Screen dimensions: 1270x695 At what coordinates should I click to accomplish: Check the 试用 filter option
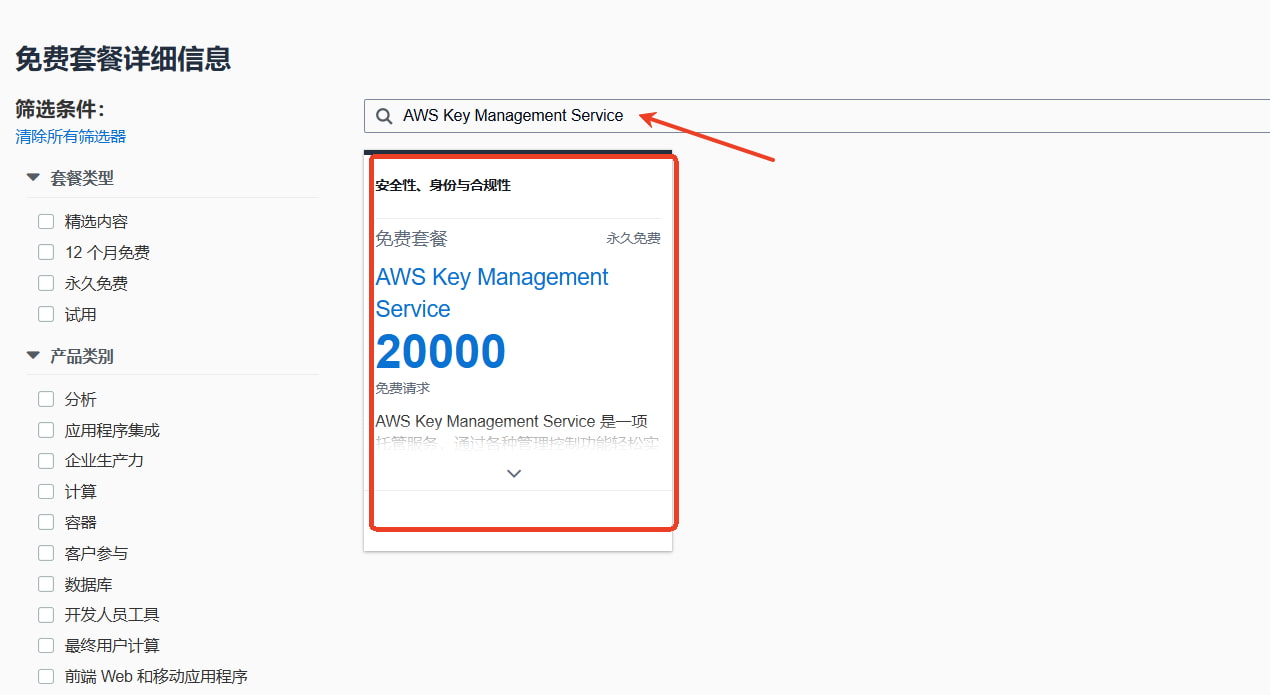[45, 314]
